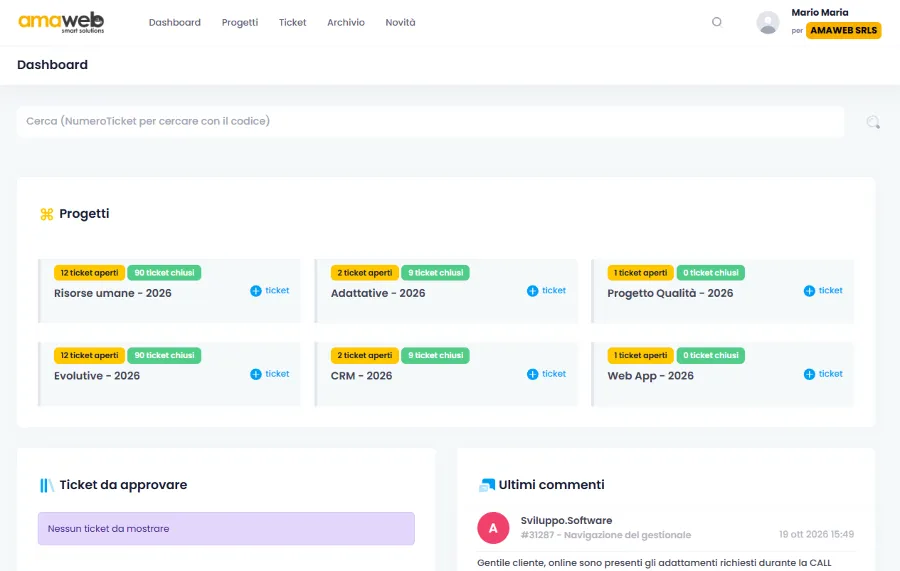Click 0 ticket chiusi badge on Web App
900x571 pixels.
tap(711, 355)
